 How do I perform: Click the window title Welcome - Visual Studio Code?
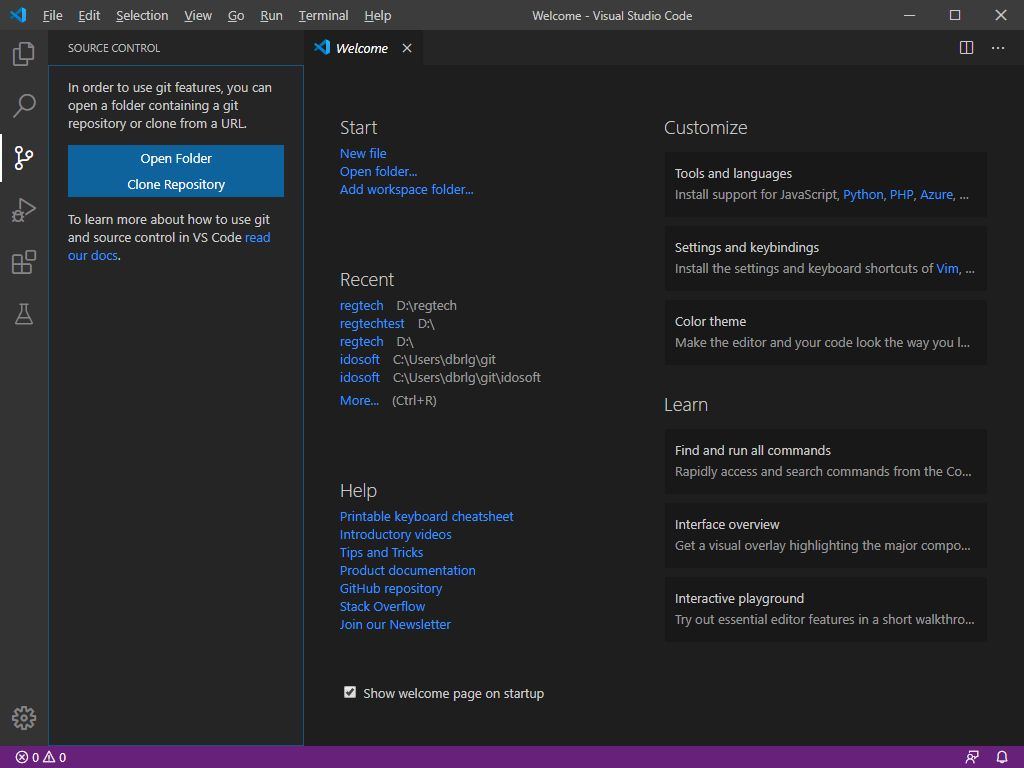coord(612,15)
